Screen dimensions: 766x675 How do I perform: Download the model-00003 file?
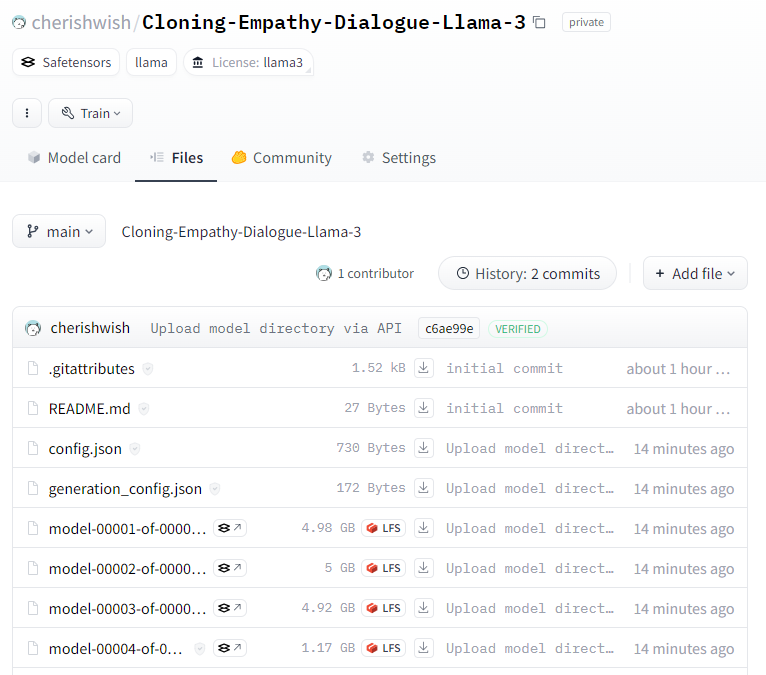click(x=424, y=608)
